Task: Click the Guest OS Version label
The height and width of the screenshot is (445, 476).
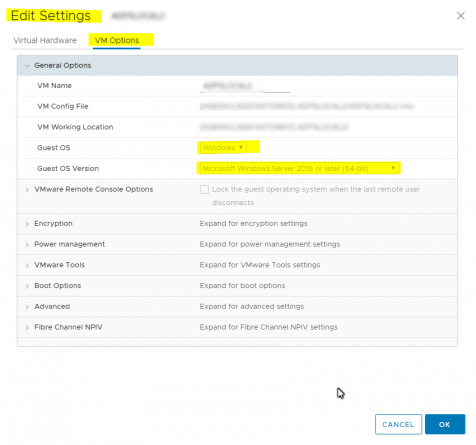Action: click(68, 168)
